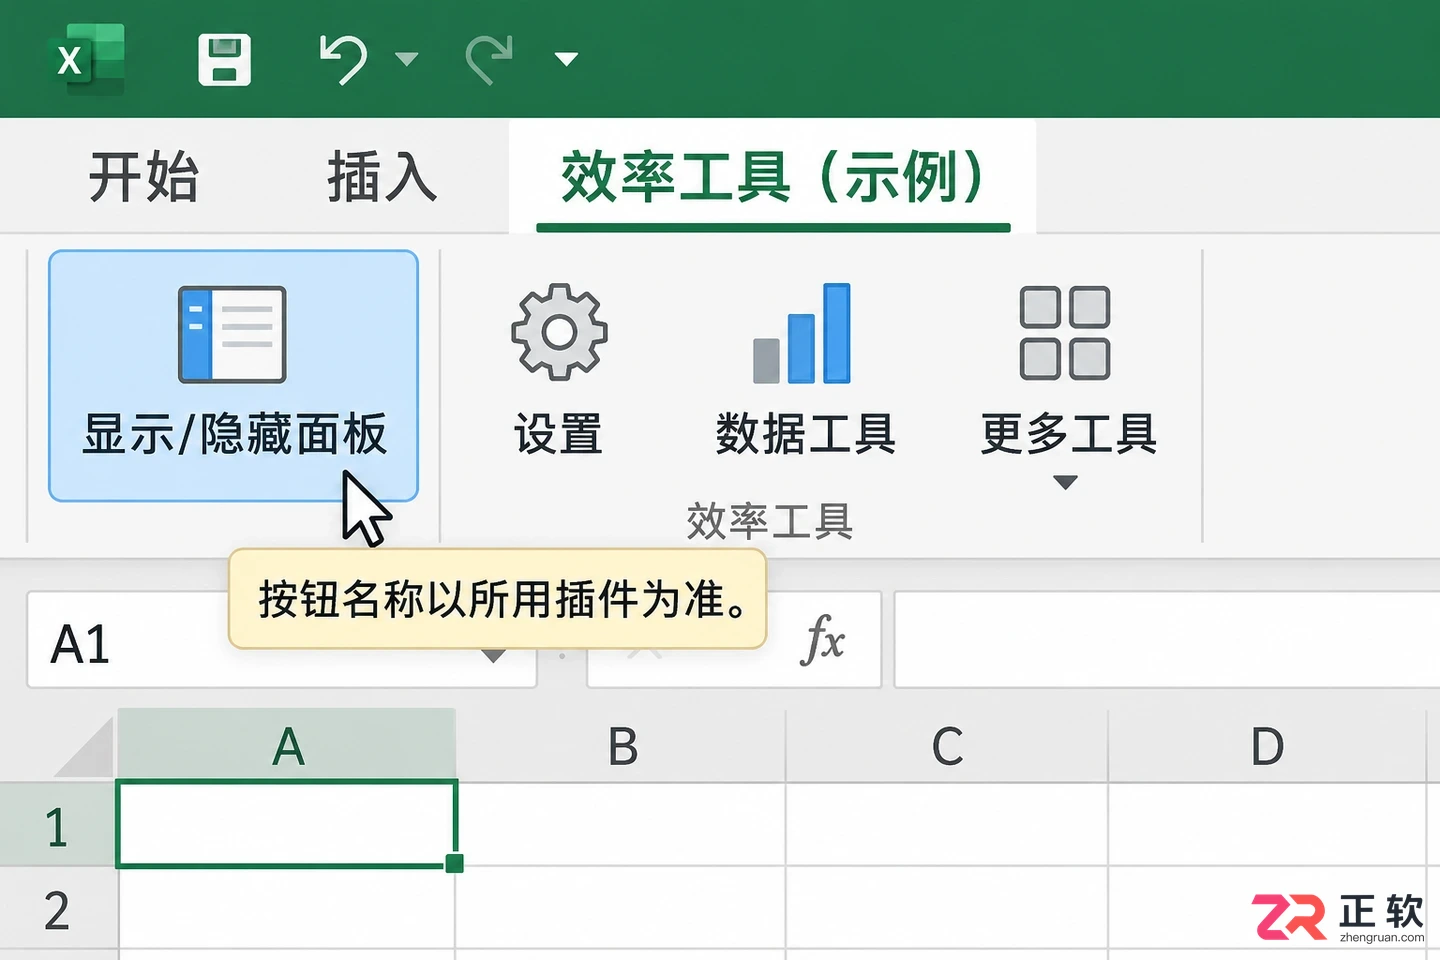Open 数据工具 bar chart icon
This screenshot has width=1440, height=960.
(805, 370)
